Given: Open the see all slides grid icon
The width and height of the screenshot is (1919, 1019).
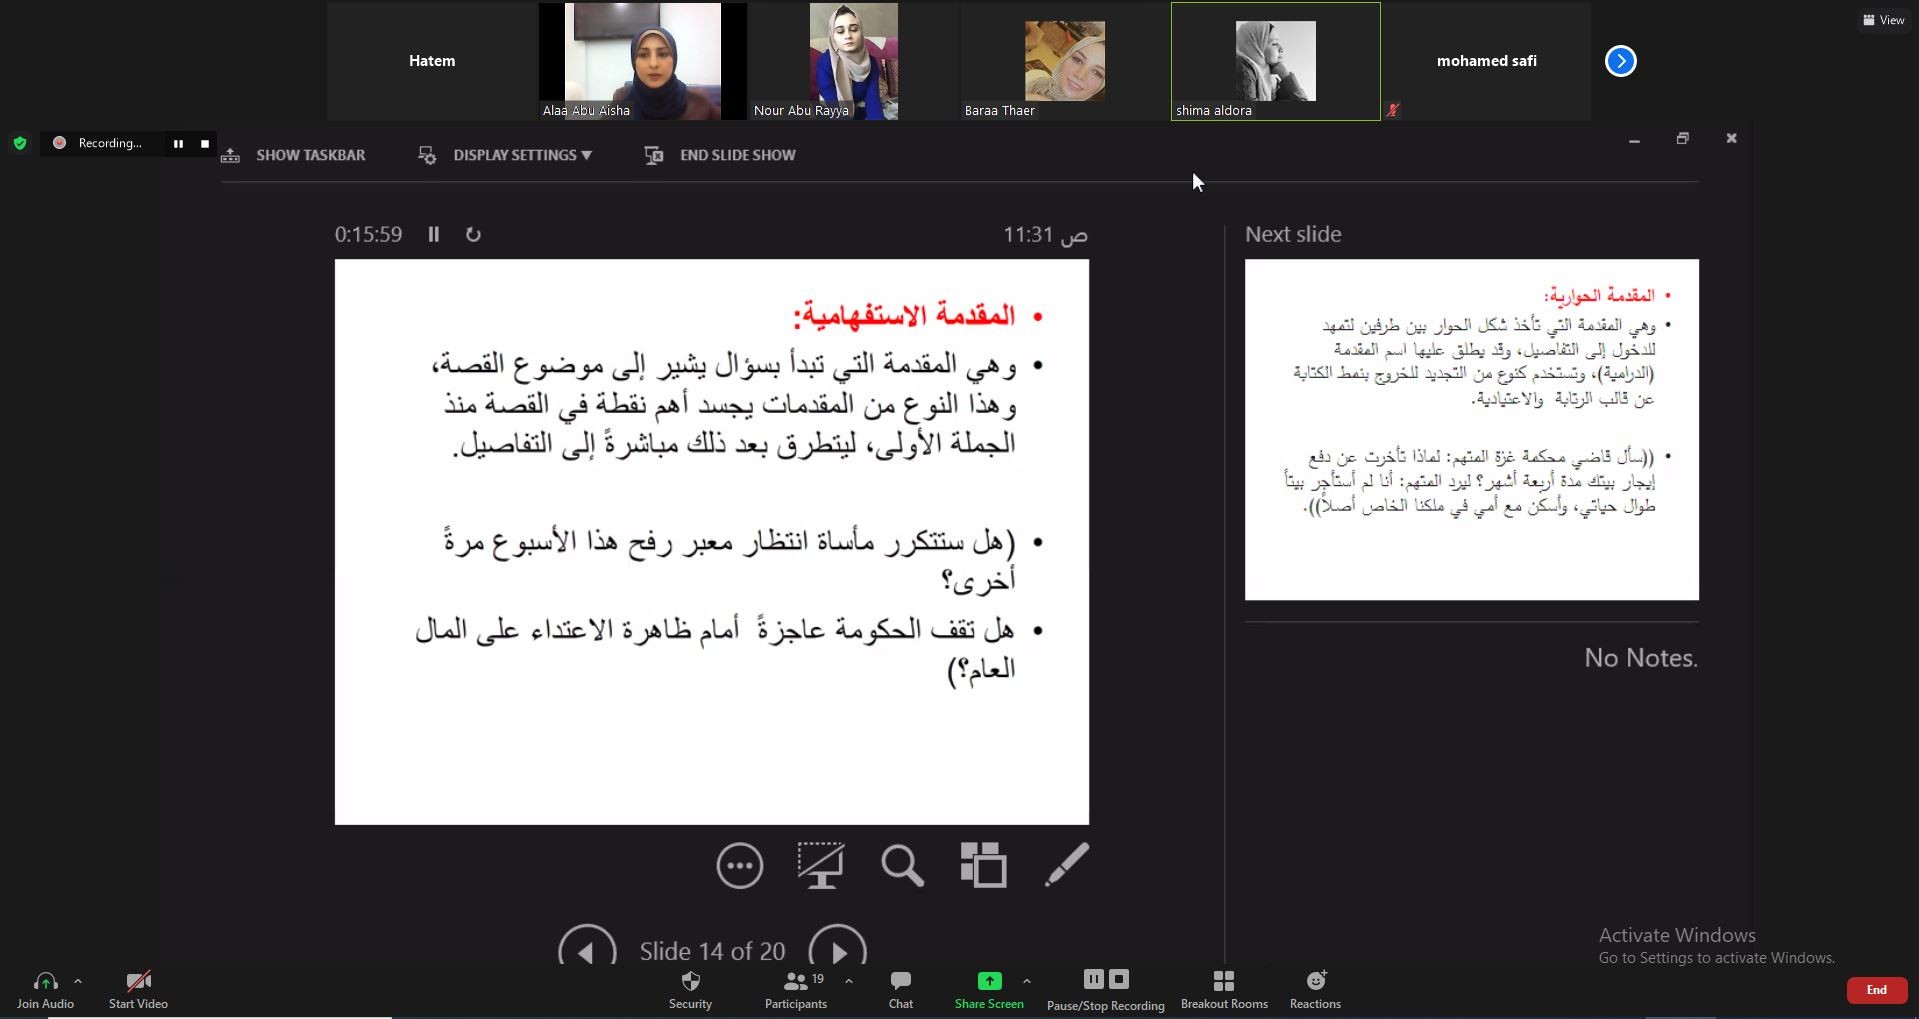Looking at the screenshot, I should pyautogui.click(x=983, y=865).
